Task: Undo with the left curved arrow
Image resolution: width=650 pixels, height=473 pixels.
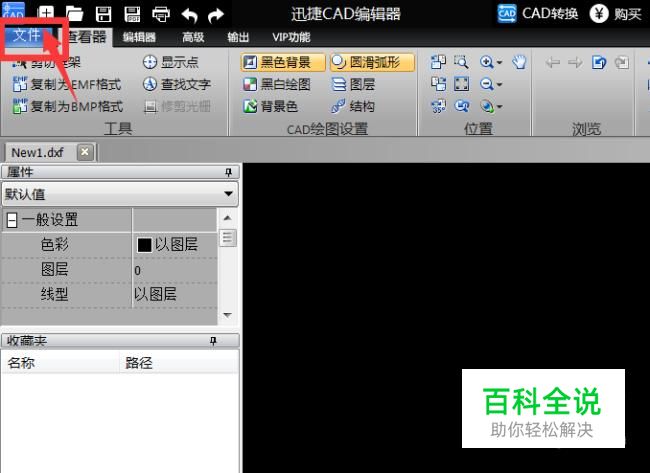Action: (189, 15)
